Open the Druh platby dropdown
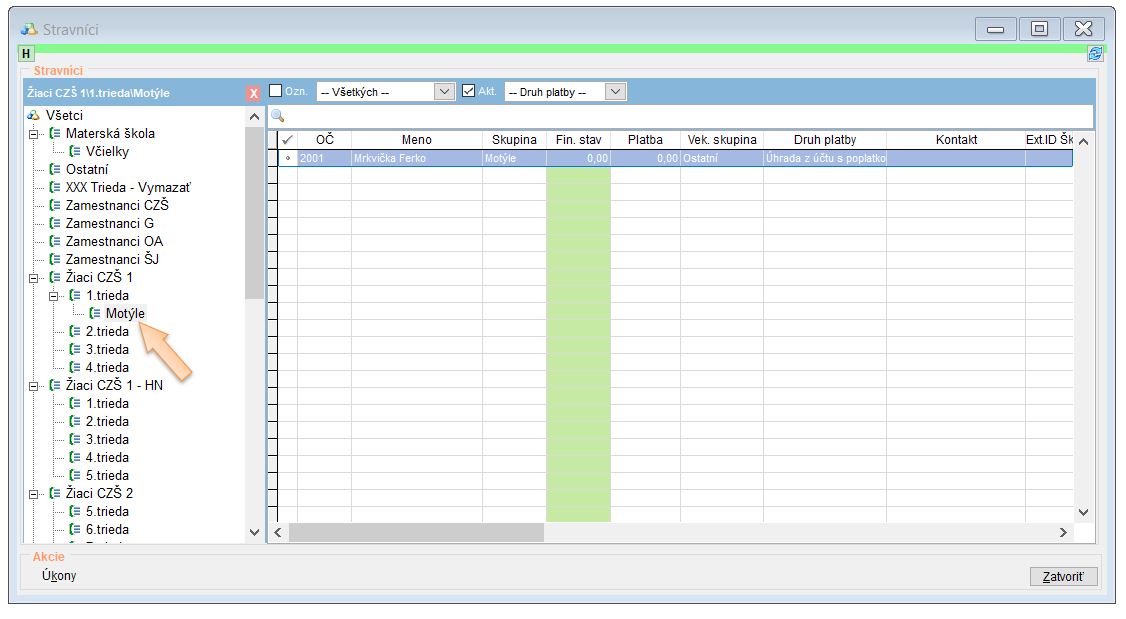The height and width of the screenshot is (619, 1126). 616,92
